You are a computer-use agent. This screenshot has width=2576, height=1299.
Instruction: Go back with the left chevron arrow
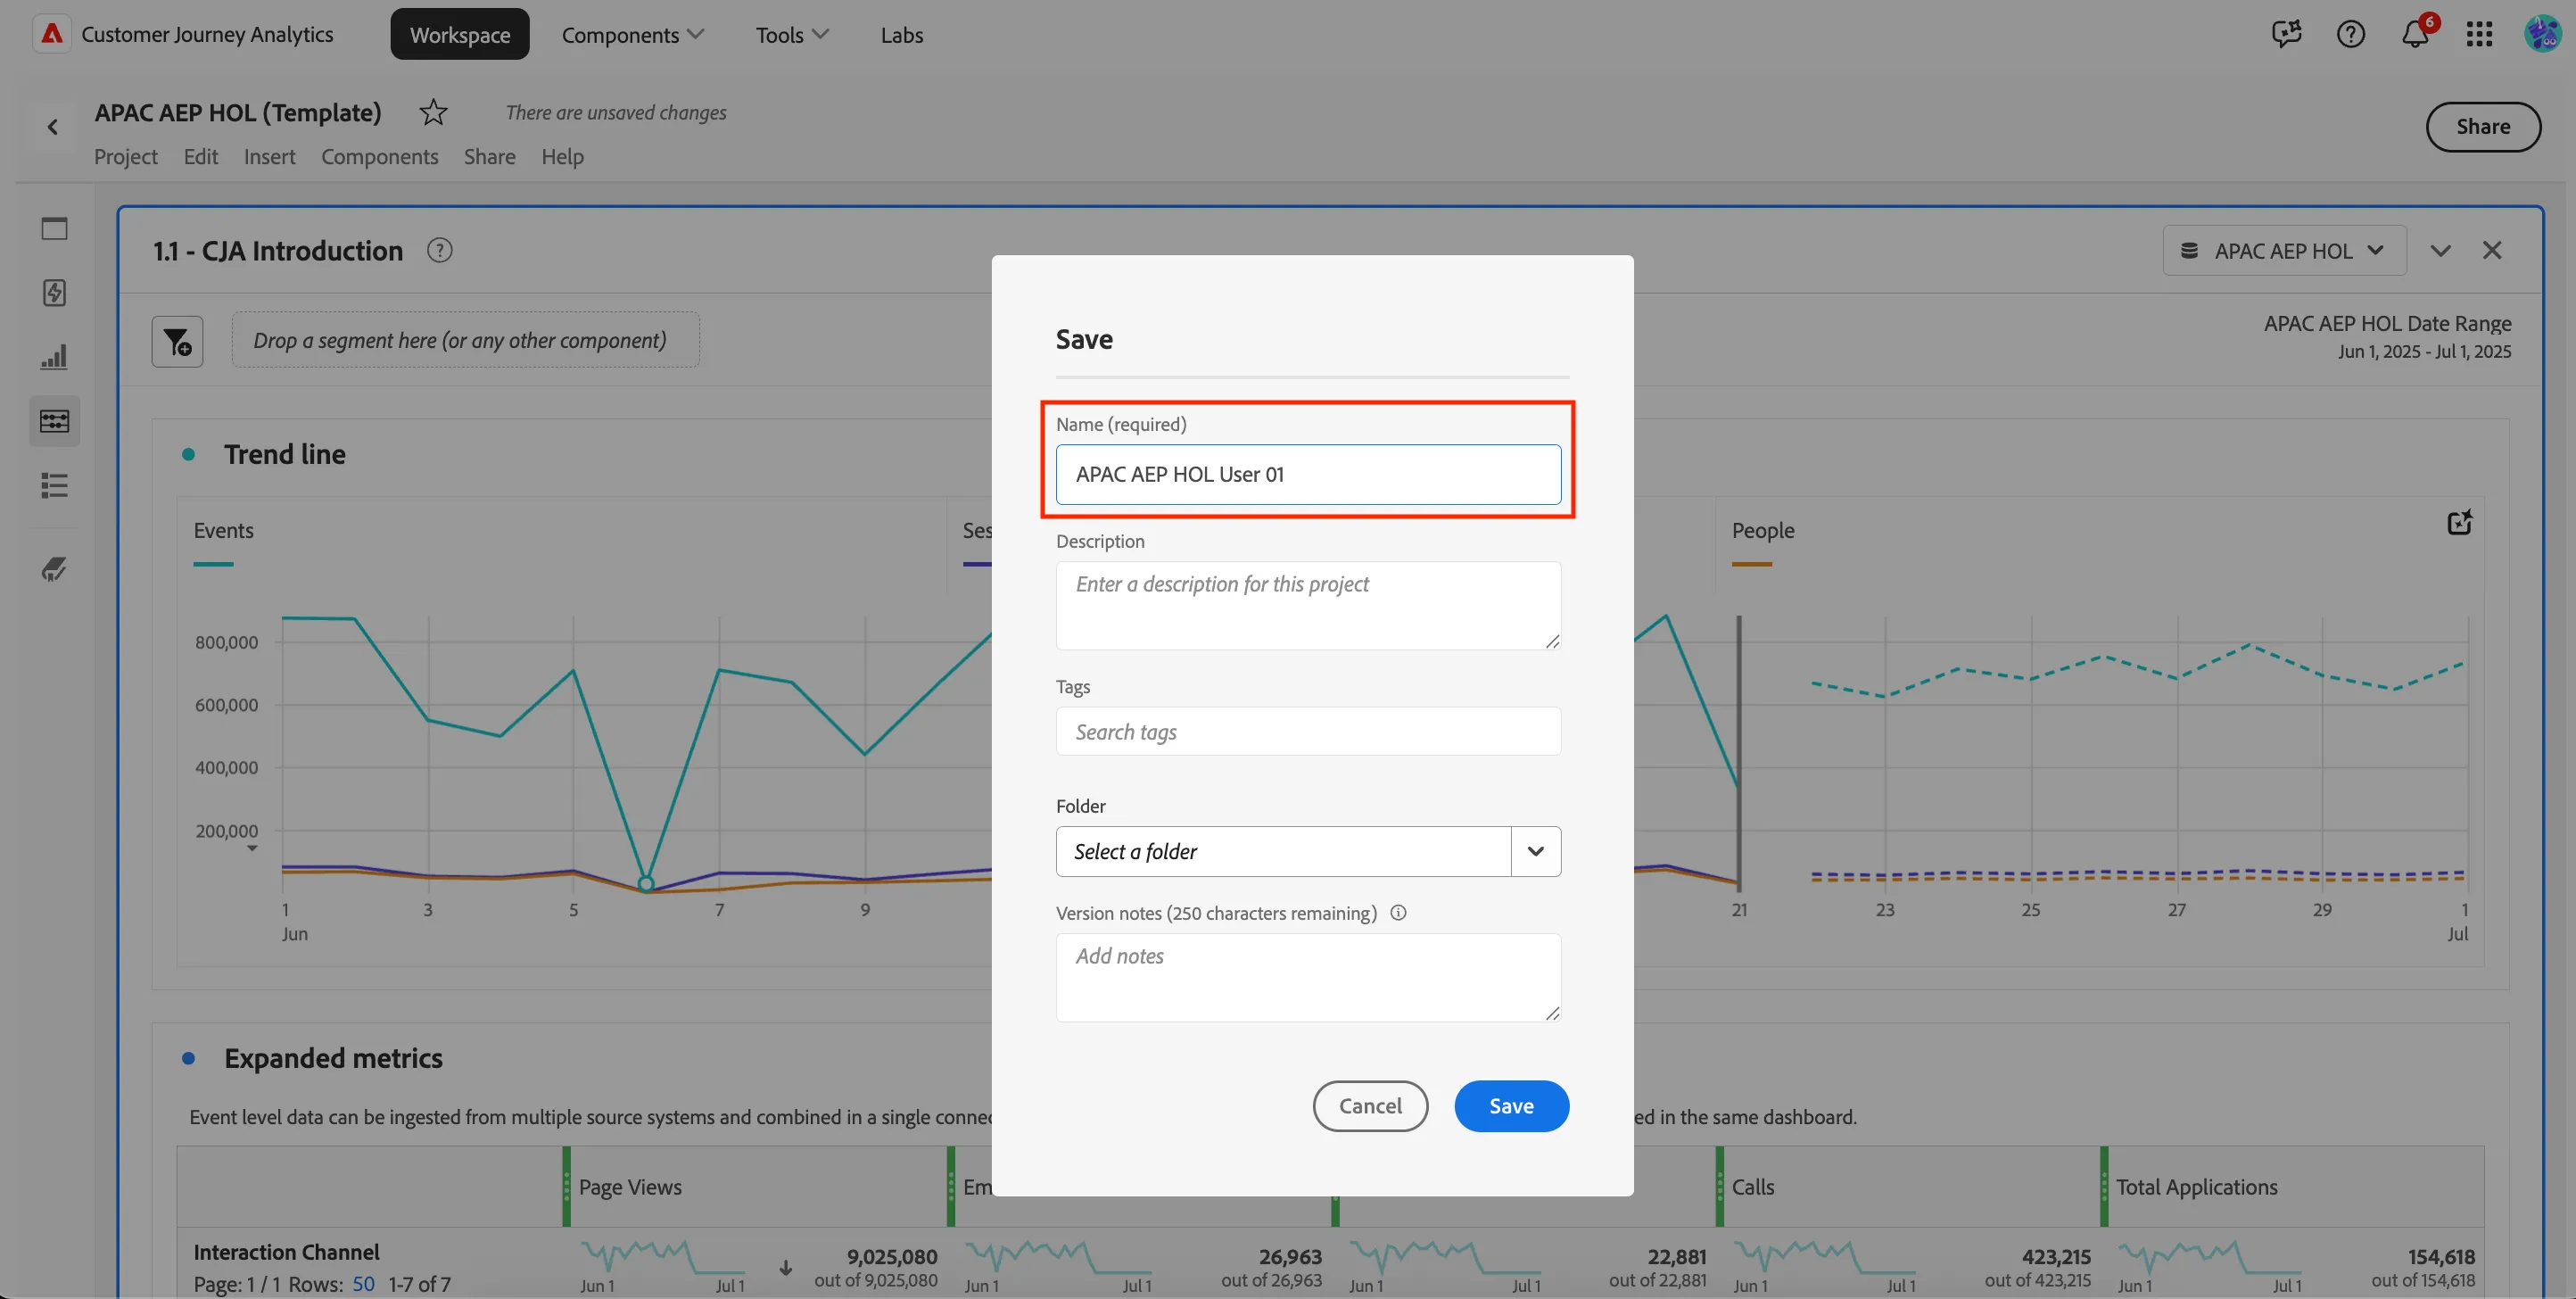click(53, 127)
